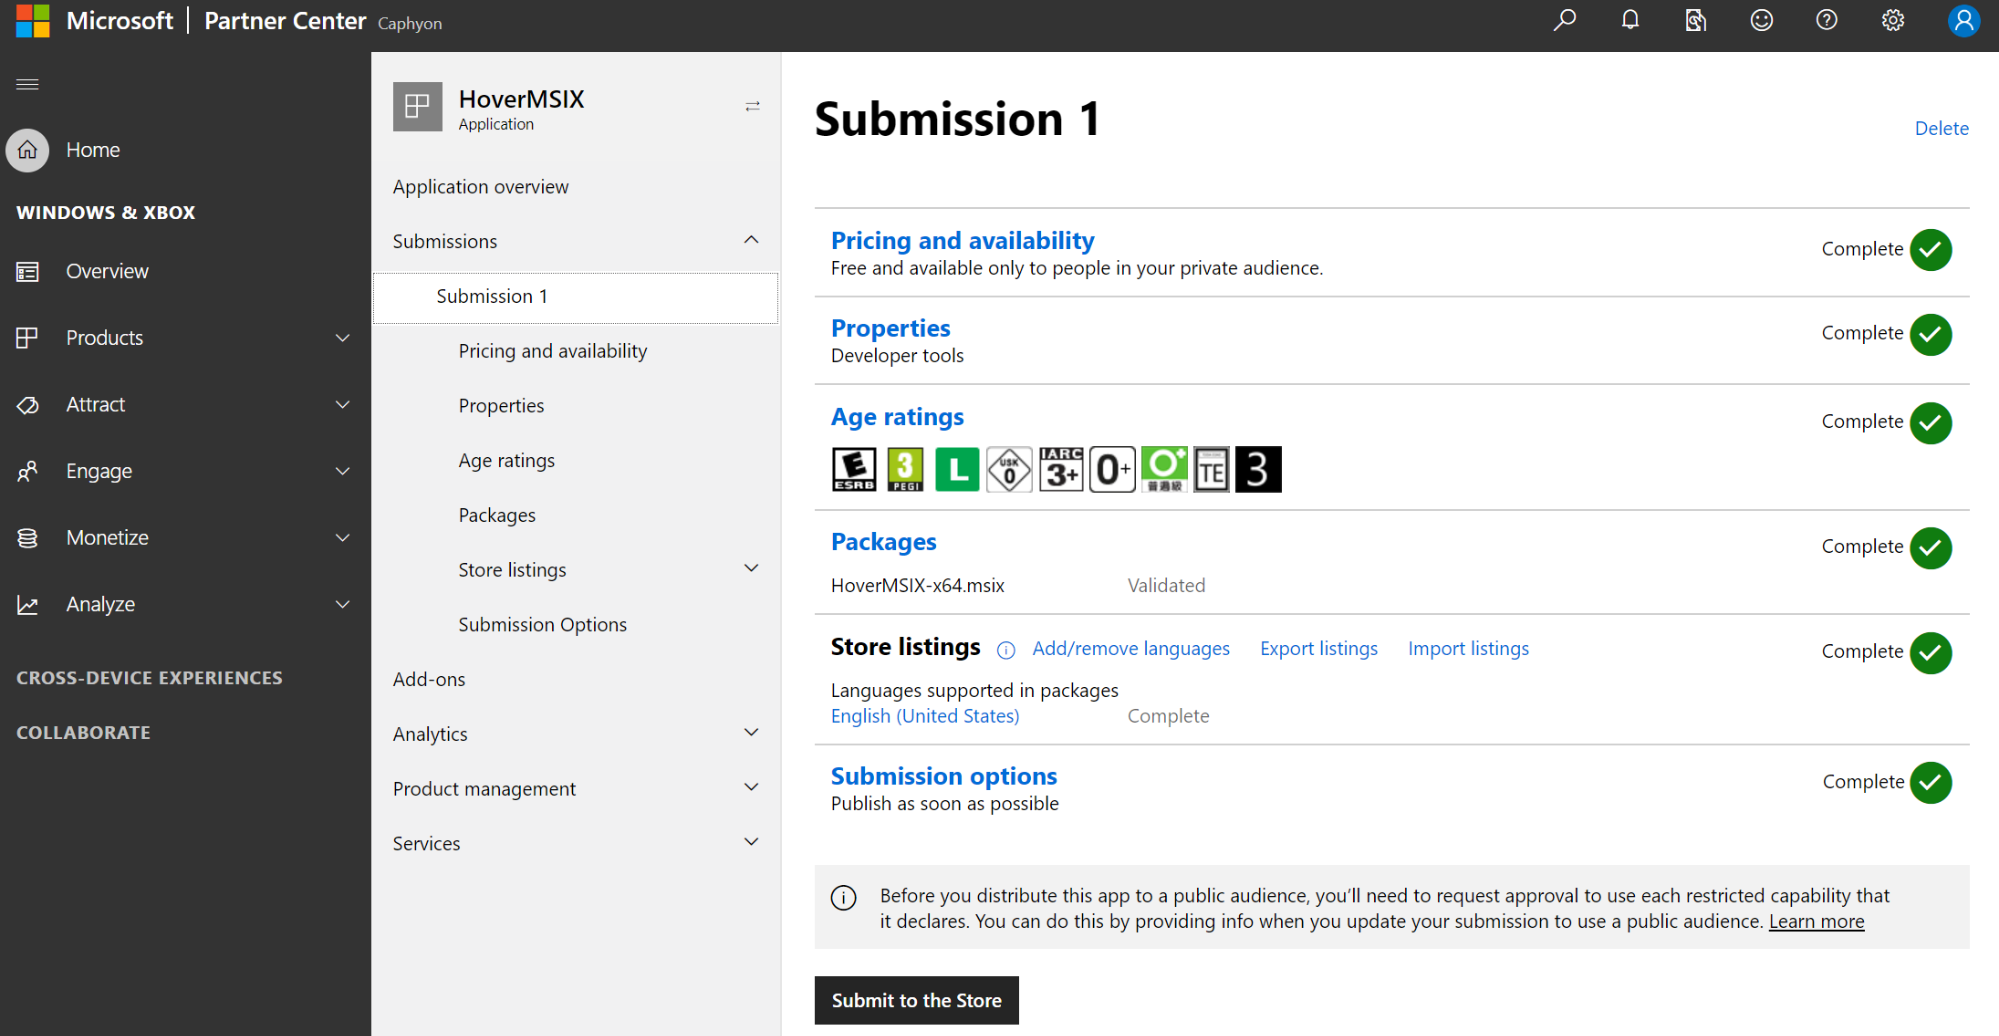Open Age ratings in navigation
This screenshot has height=1036, width=1999.
tap(507, 461)
